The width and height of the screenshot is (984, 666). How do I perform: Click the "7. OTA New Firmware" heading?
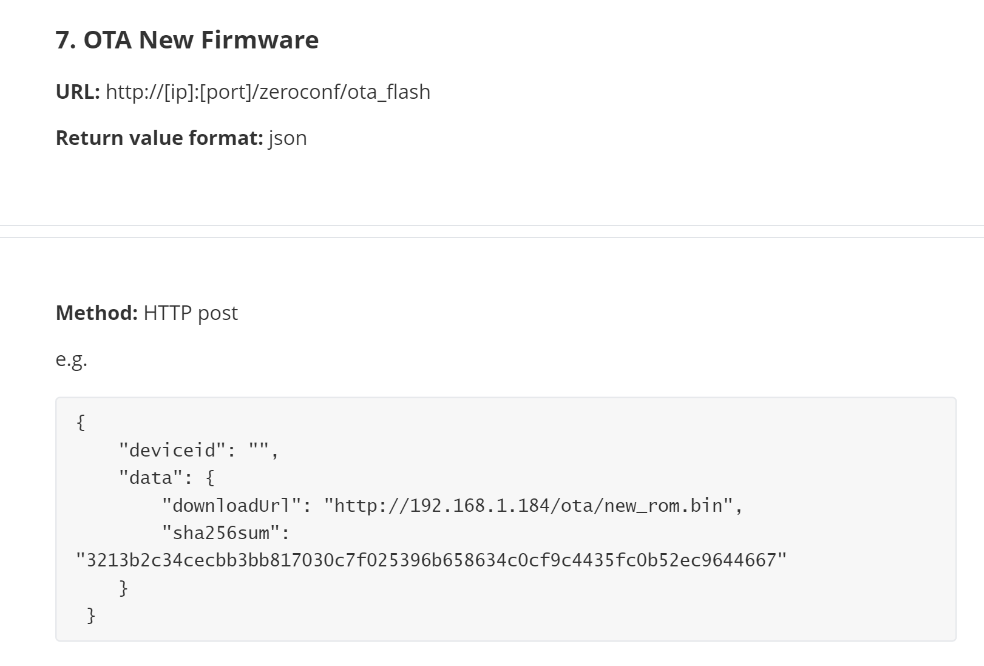click(x=187, y=40)
